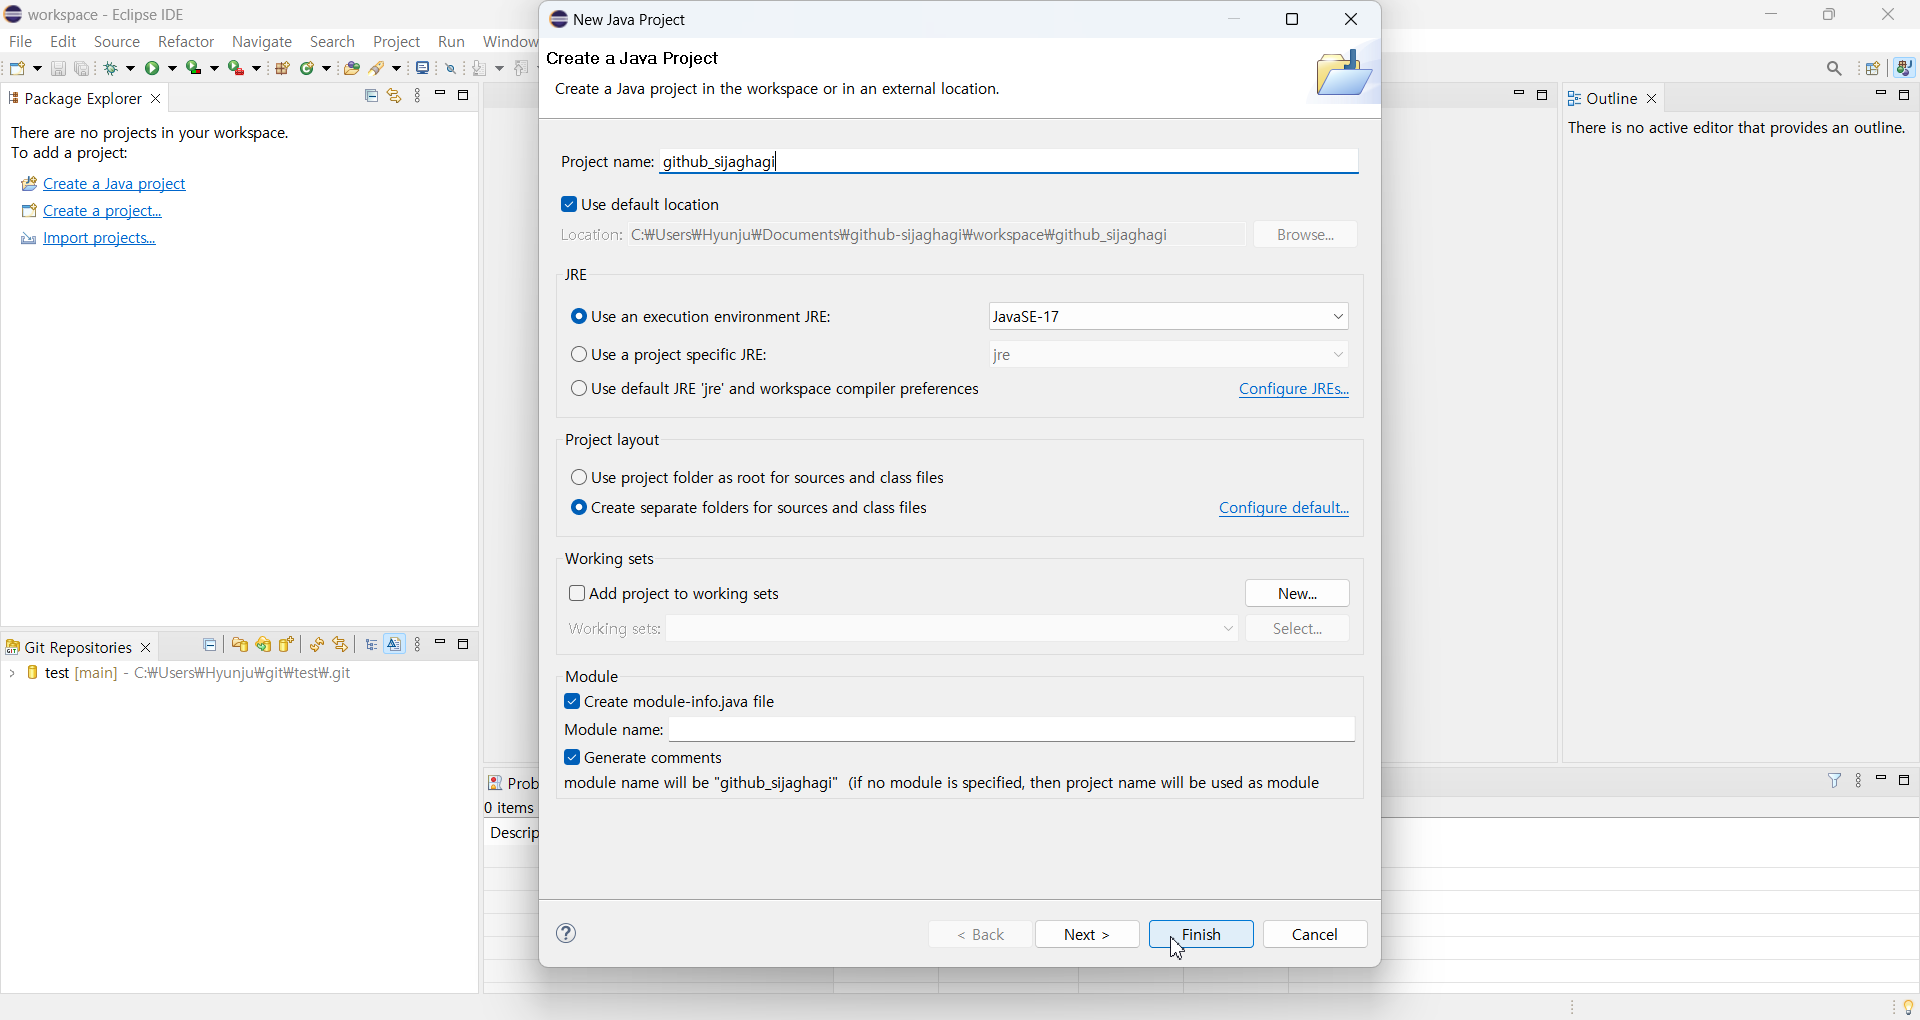Click the Debug bug icon
The width and height of the screenshot is (1920, 1020).
(x=113, y=69)
